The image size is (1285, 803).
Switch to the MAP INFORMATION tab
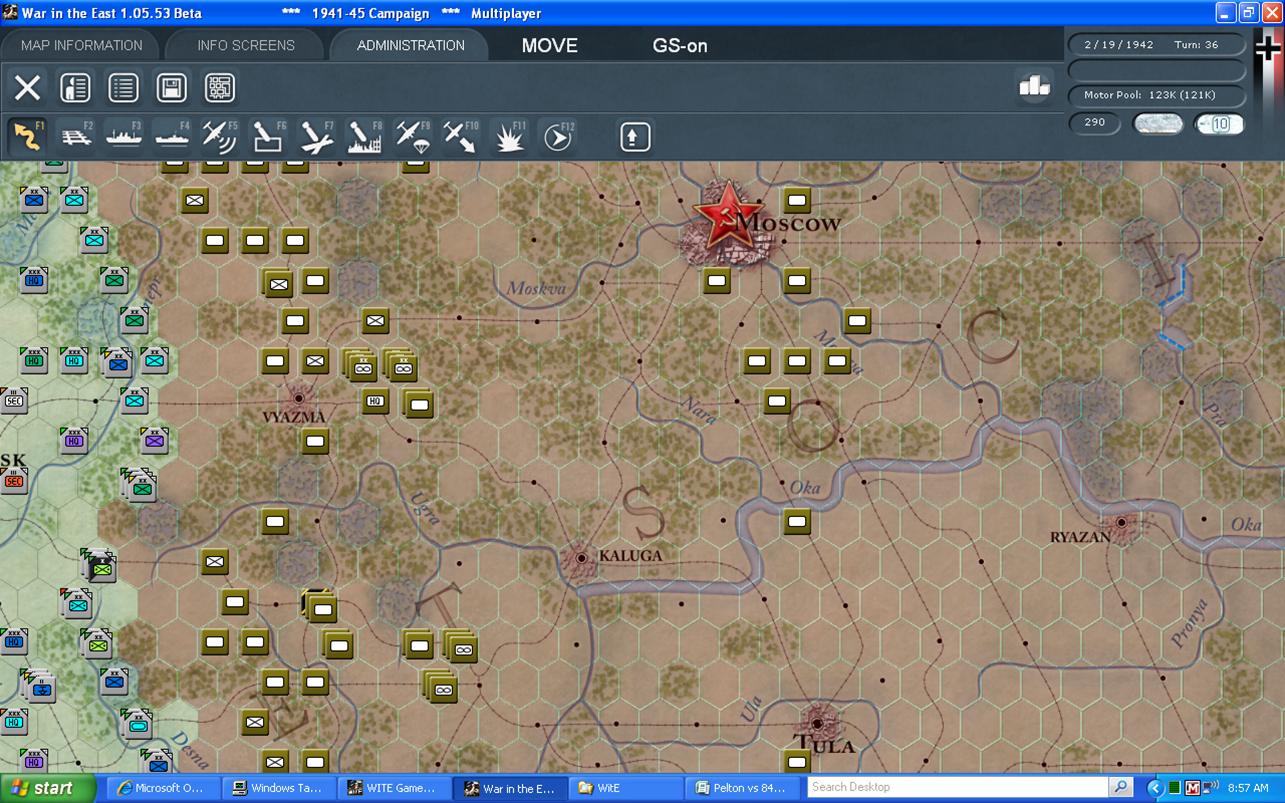81,45
